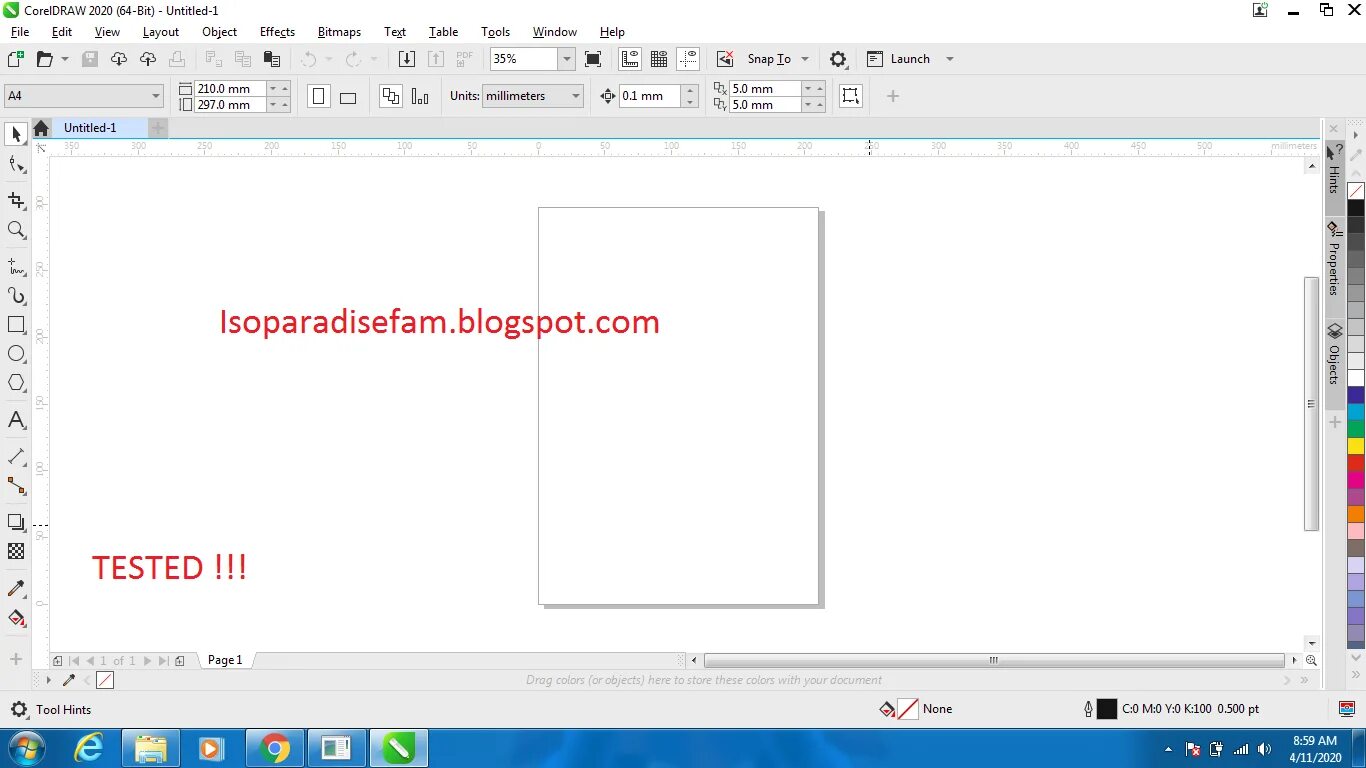Add a new document tab with plus

[157, 128]
